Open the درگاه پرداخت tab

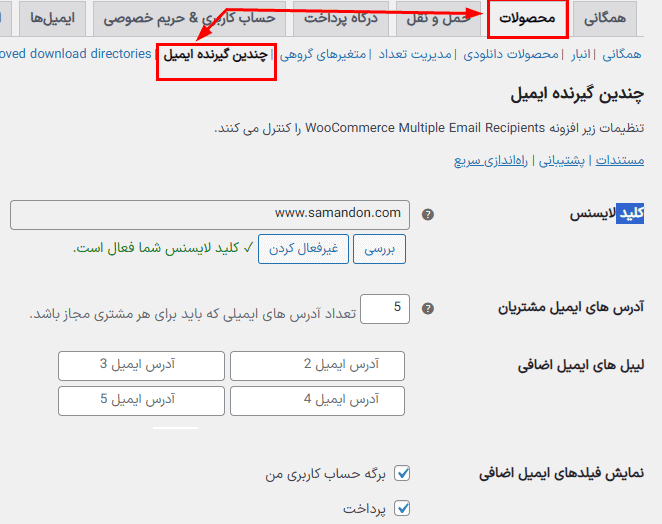coord(341,19)
